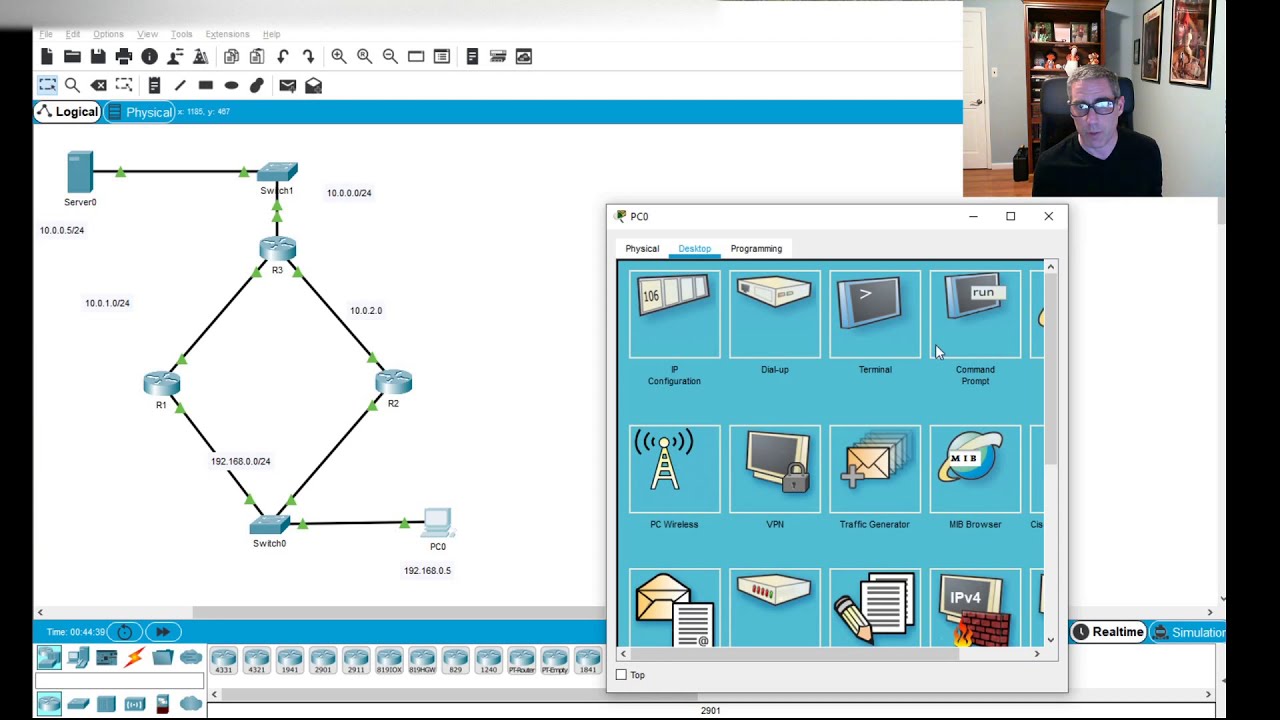Click the Undo arrow icon
The width and height of the screenshot is (1280, 720).
click(283, 57)
